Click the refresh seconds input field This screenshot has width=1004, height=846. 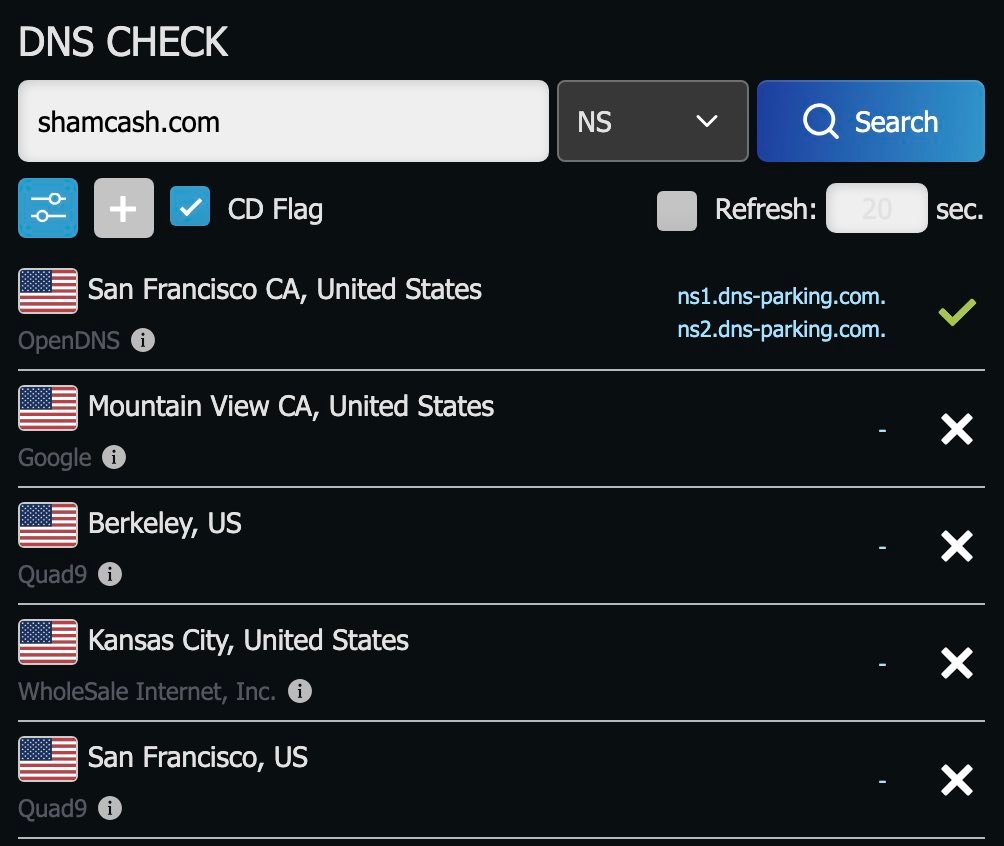click(876, 208)
